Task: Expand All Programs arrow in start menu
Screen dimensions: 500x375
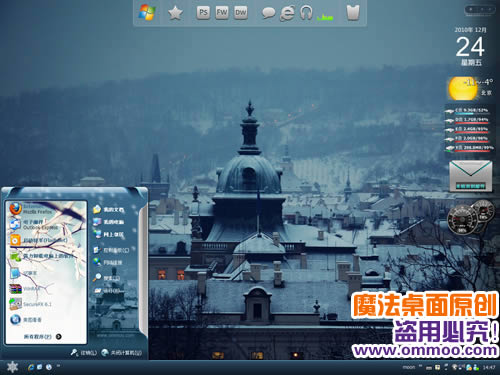Action: click(59, 337)
